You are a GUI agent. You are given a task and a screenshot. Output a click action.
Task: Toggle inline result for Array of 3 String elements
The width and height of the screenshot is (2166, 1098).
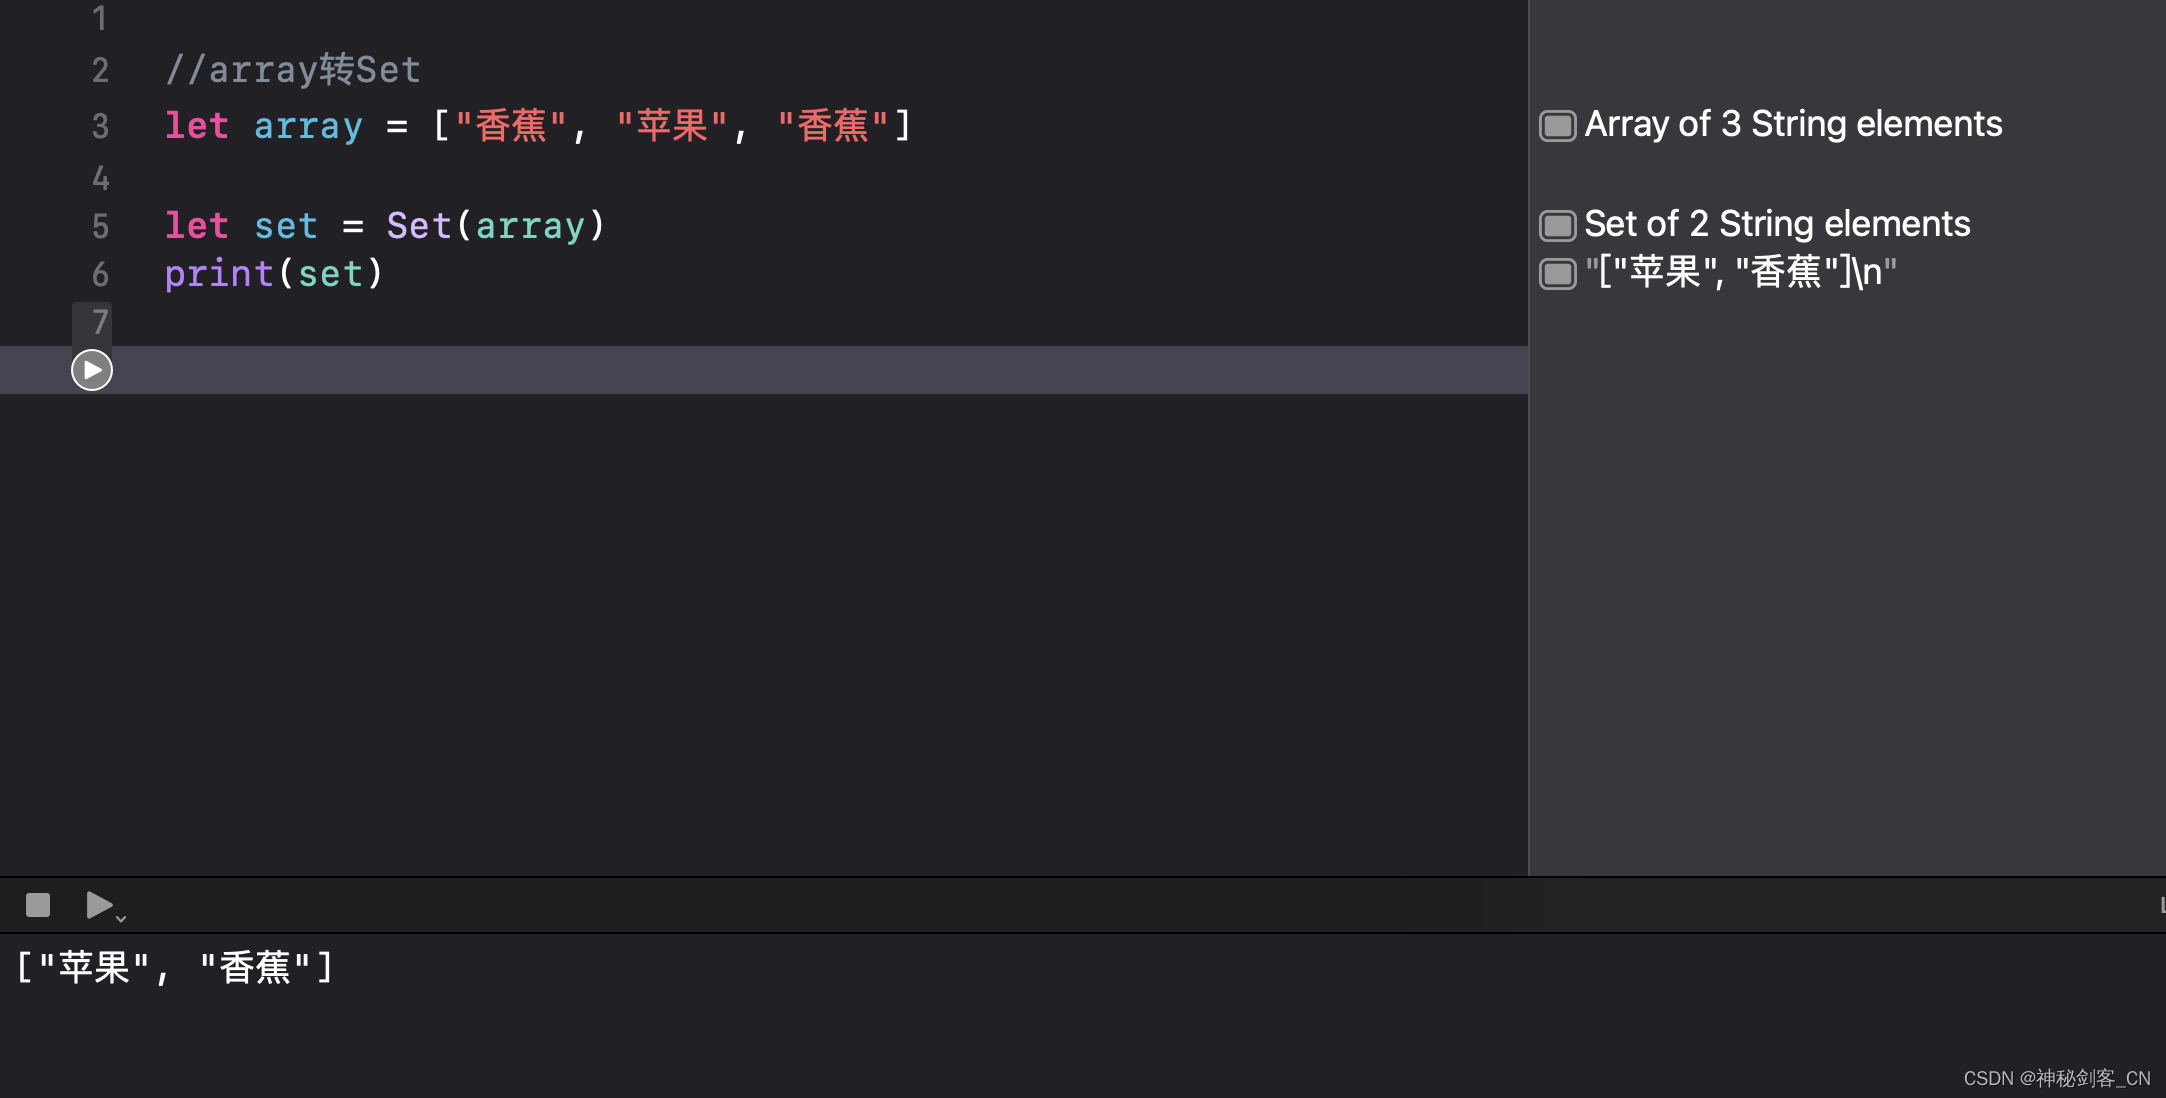tap(1557, 126)
